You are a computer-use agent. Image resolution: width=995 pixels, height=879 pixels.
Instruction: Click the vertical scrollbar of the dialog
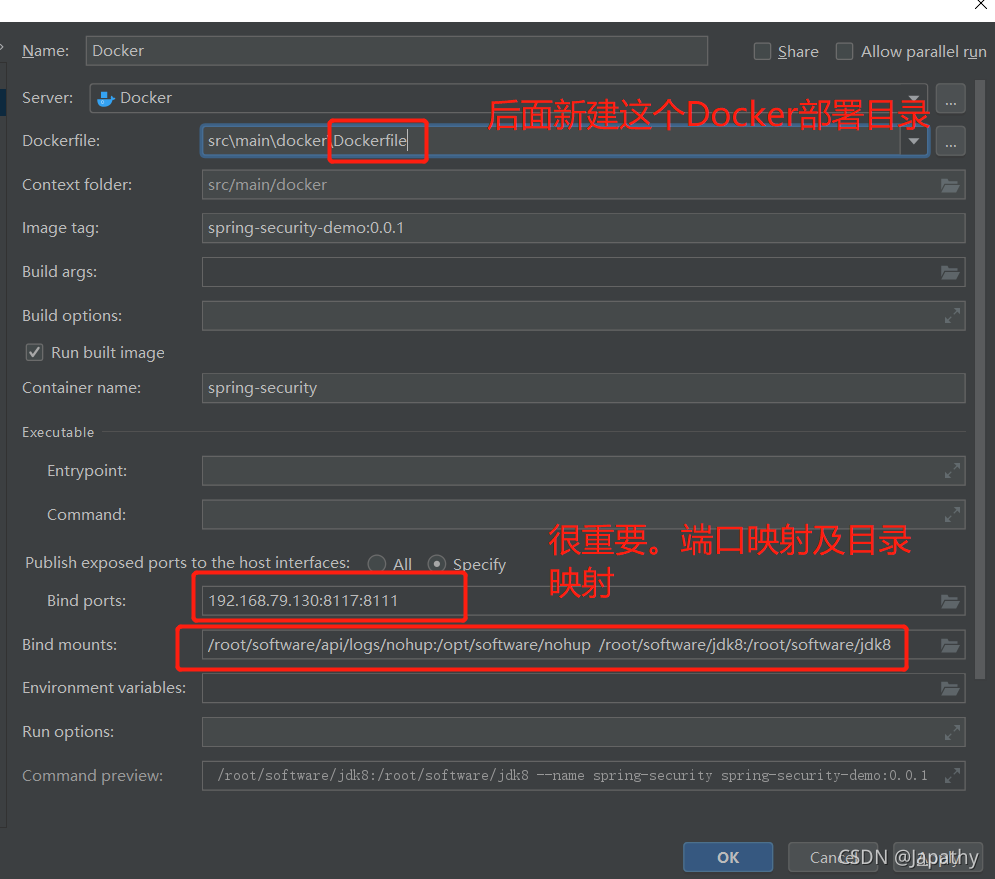(x=980, y=381)
